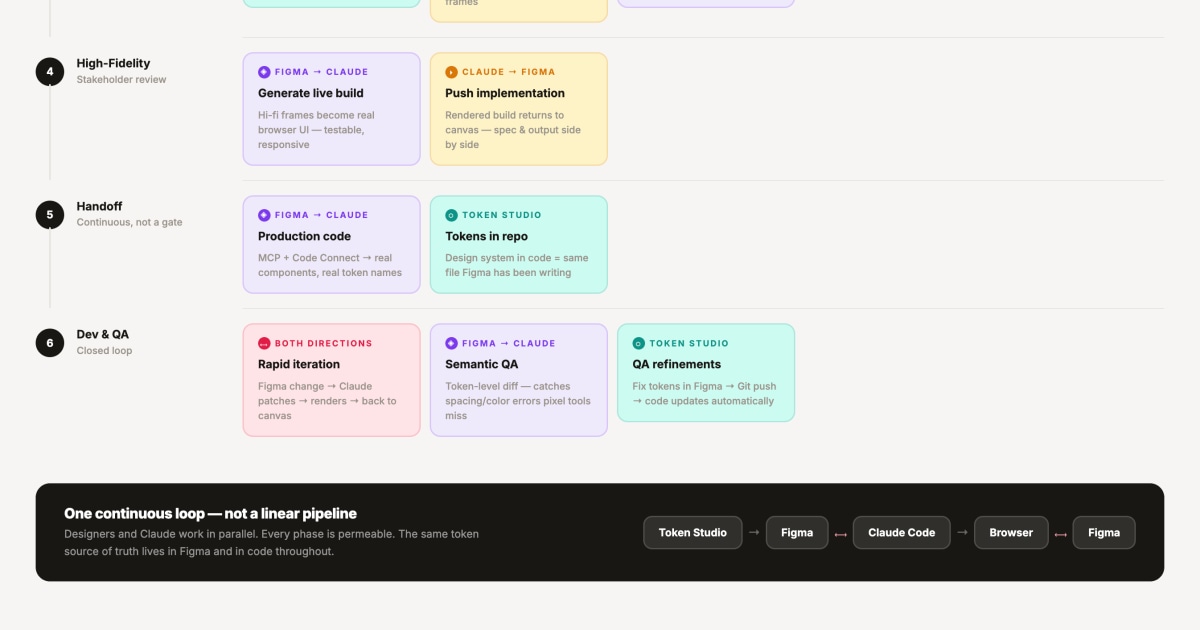
Task: Click the step 6 Dev & QA circle
Action: pyautogui.click(x=49, y=341)
